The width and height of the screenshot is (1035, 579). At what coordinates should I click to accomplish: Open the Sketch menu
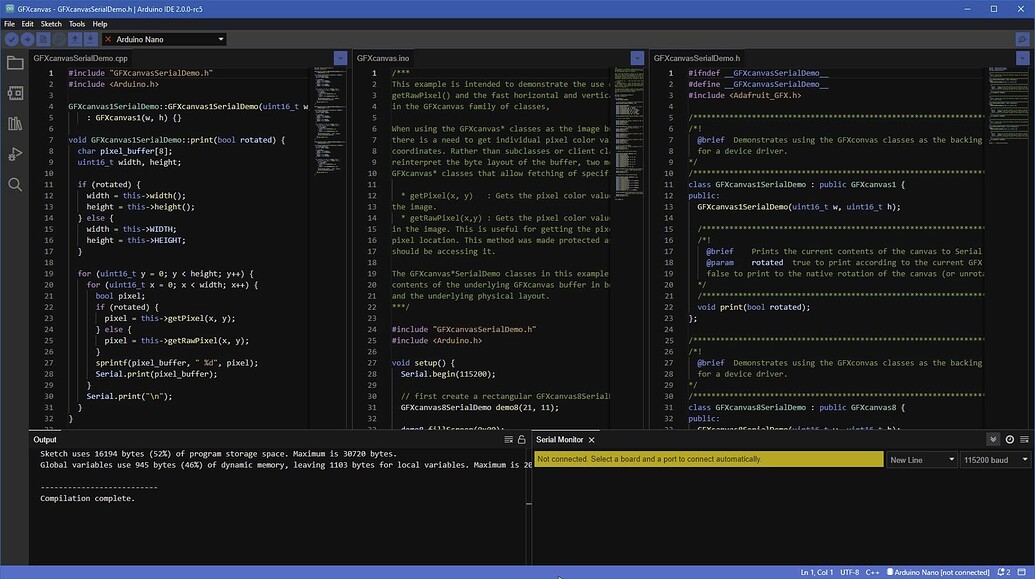(50, 23)
